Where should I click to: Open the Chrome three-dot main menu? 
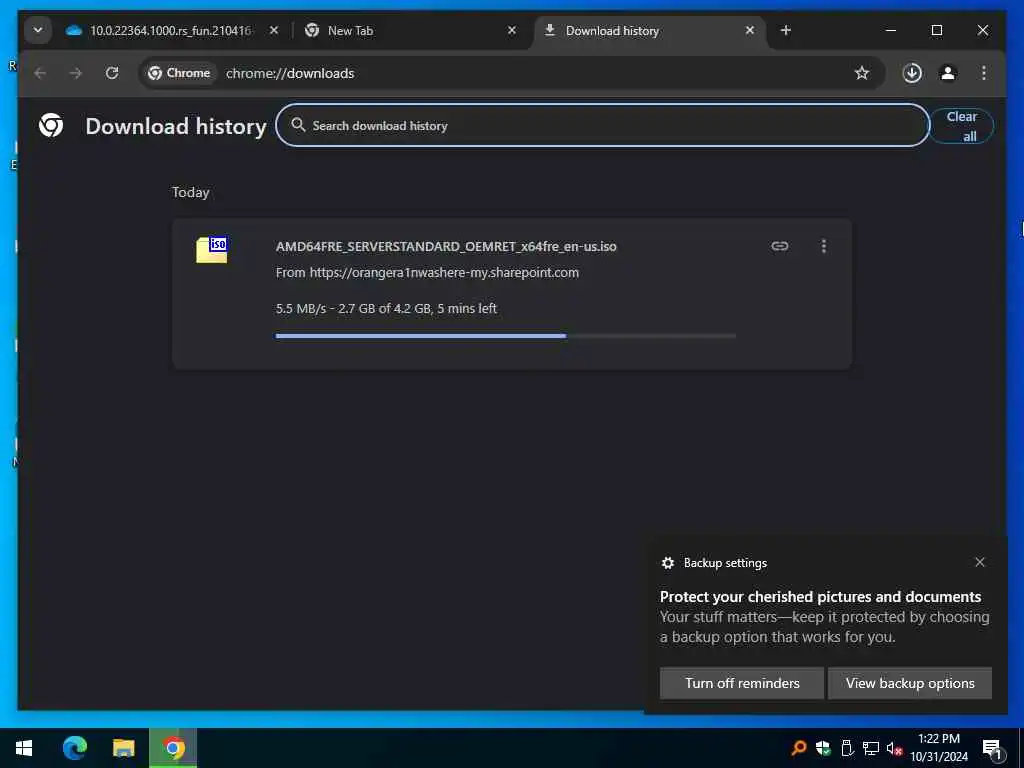pos(984,73)
